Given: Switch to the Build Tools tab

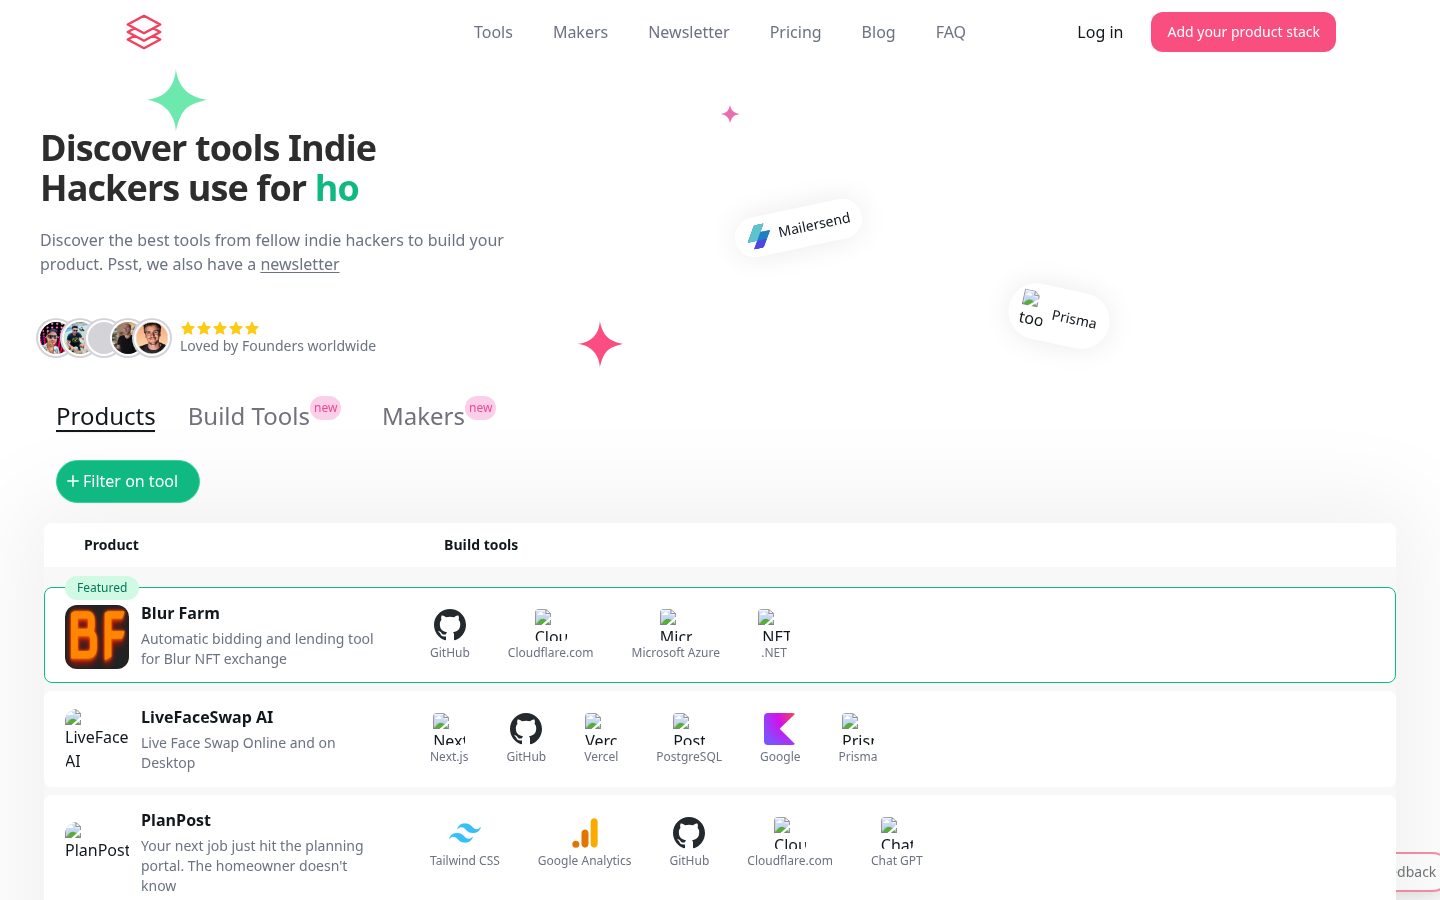Looking at the screenshot, I should [249, 416].
